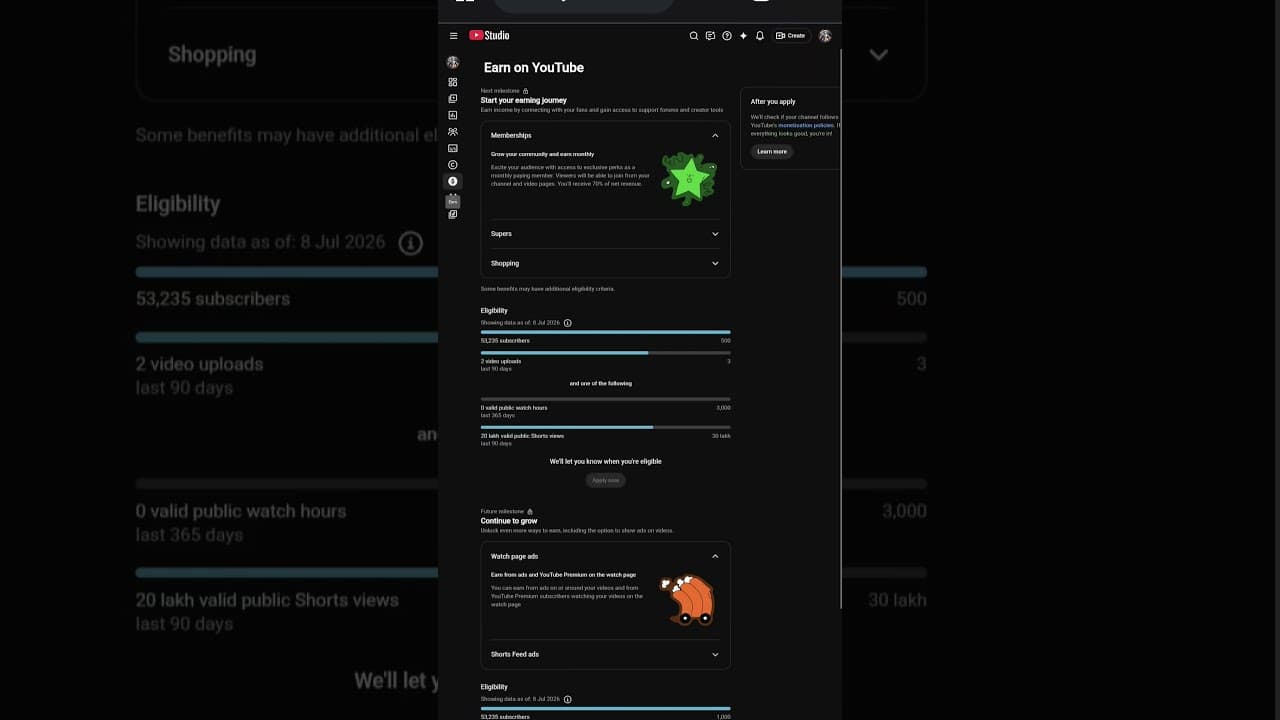Click the "Continue to grow" heading
The height and width of the screenshot is (720, 1280).
[x=509, y=521]
